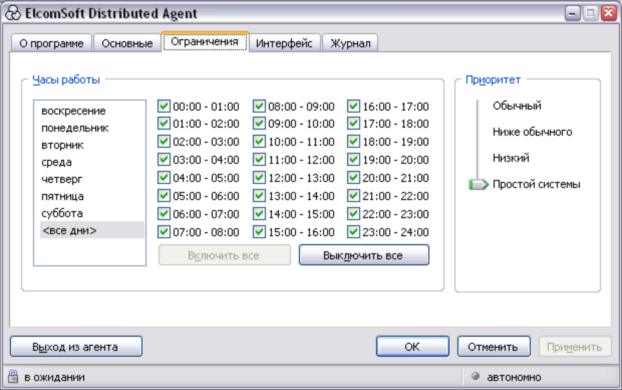
Task: Go to the О программе tab
Action: pyautogui.click(x=51, y=43)
